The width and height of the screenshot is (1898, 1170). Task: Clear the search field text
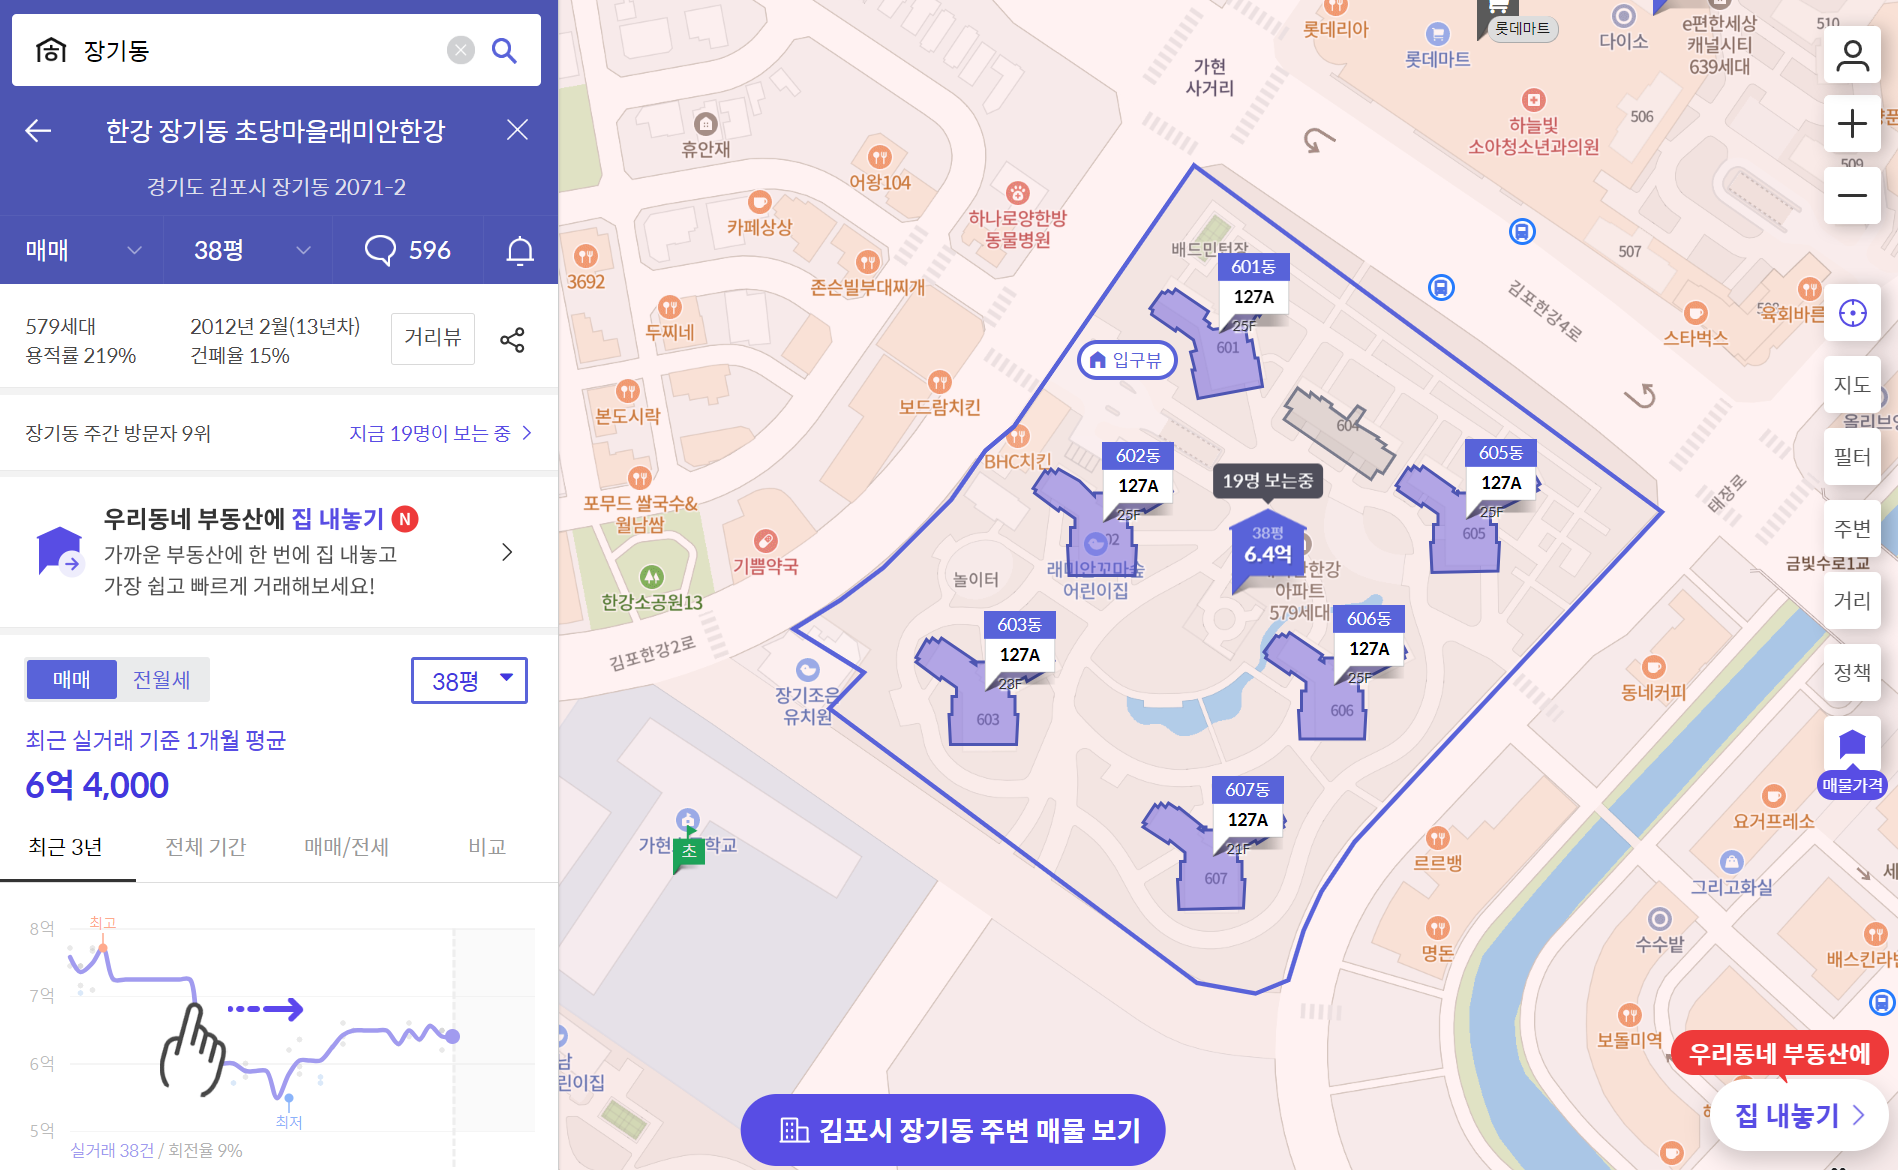click(460, 50)
